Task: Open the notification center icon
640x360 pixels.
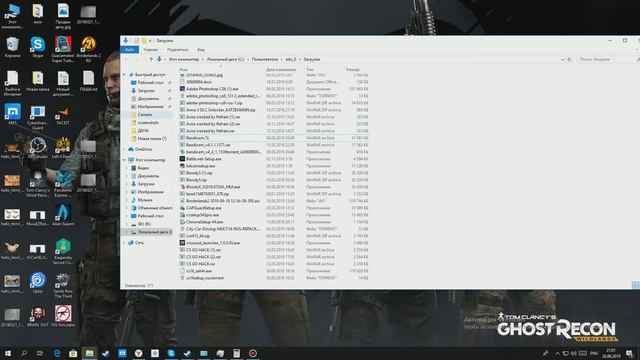Action: [x=629, y=353]
